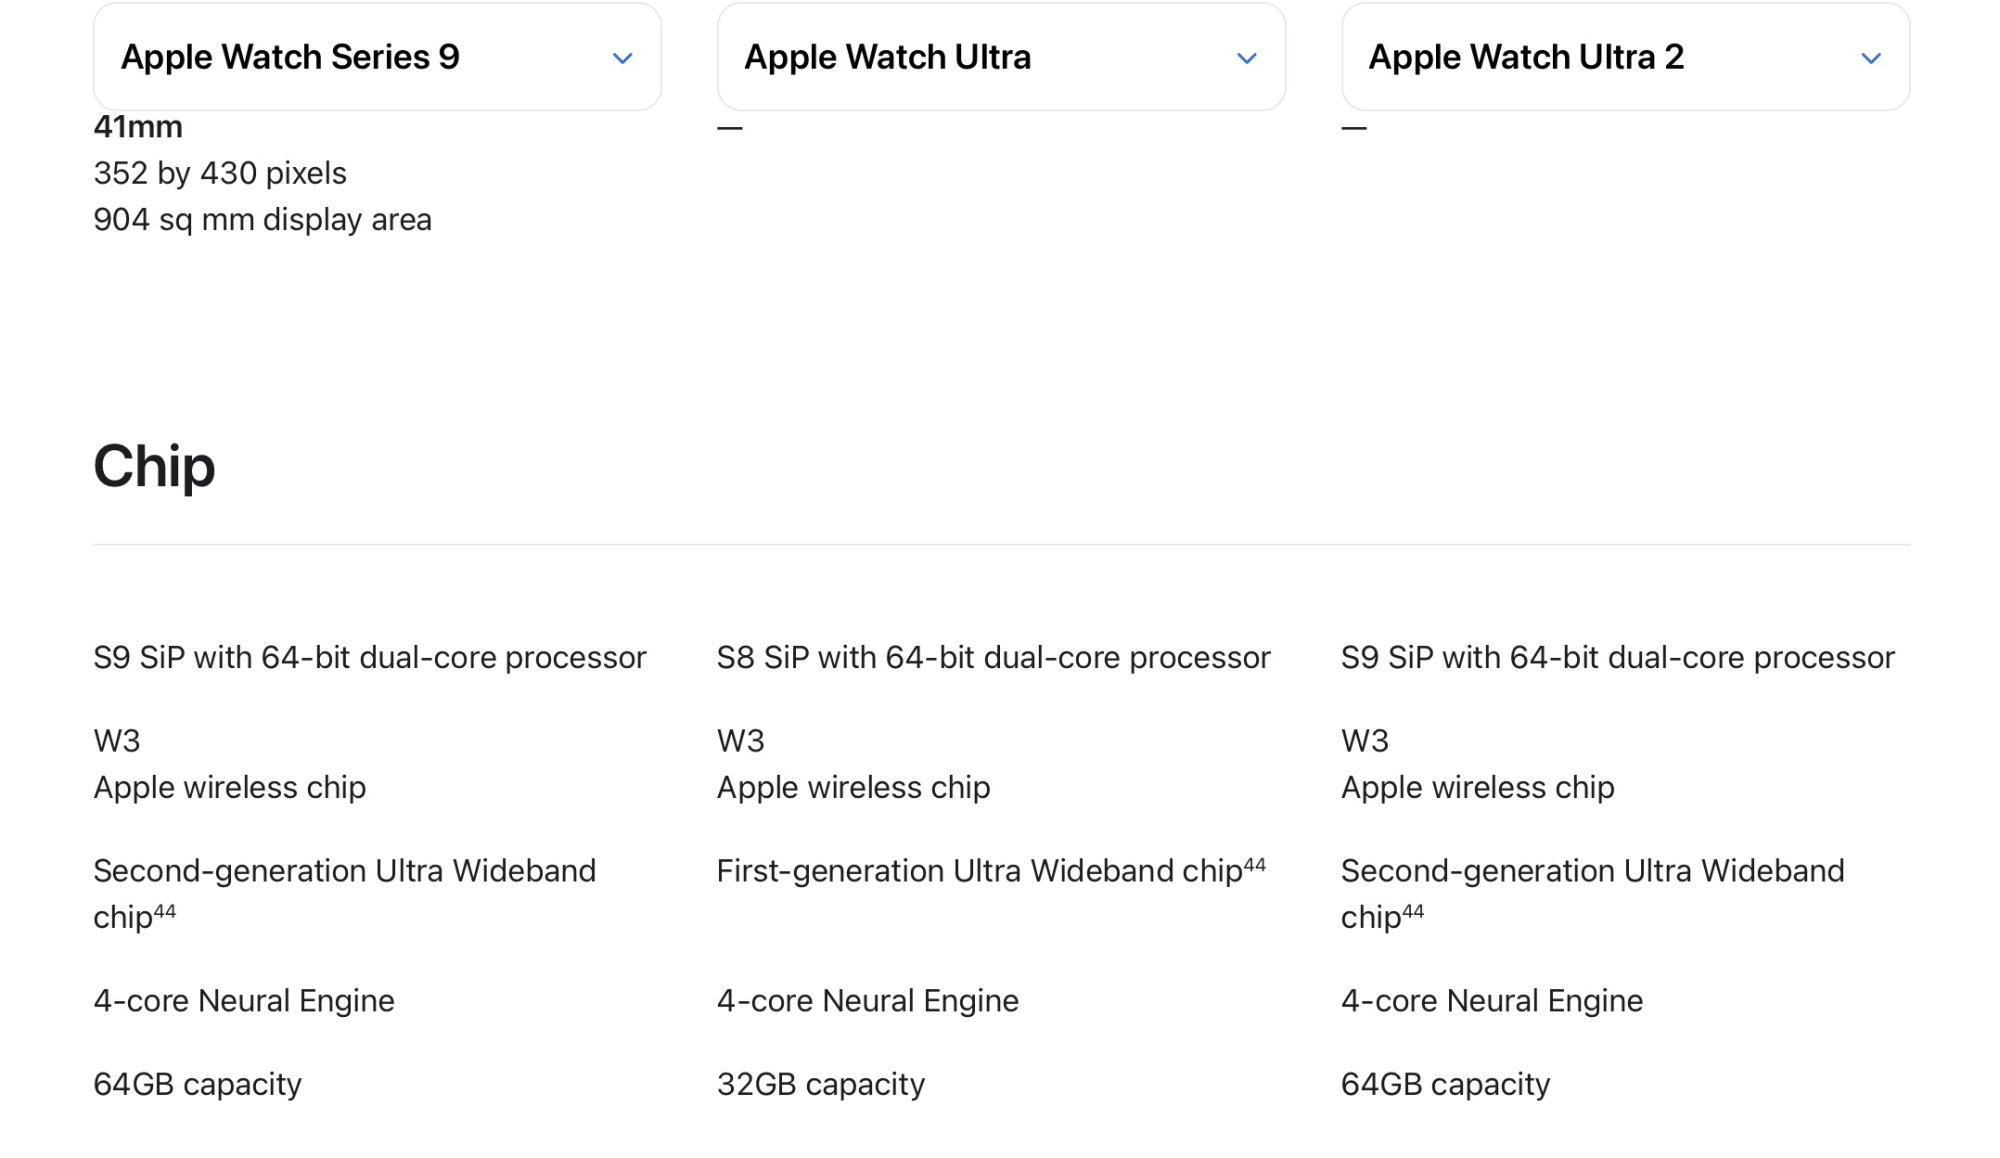Image resolution: width=2000 pixels, height=1158 pixels.
Task: Open the Apple Watch Series 9 model selector
Action: pos(376,57)
